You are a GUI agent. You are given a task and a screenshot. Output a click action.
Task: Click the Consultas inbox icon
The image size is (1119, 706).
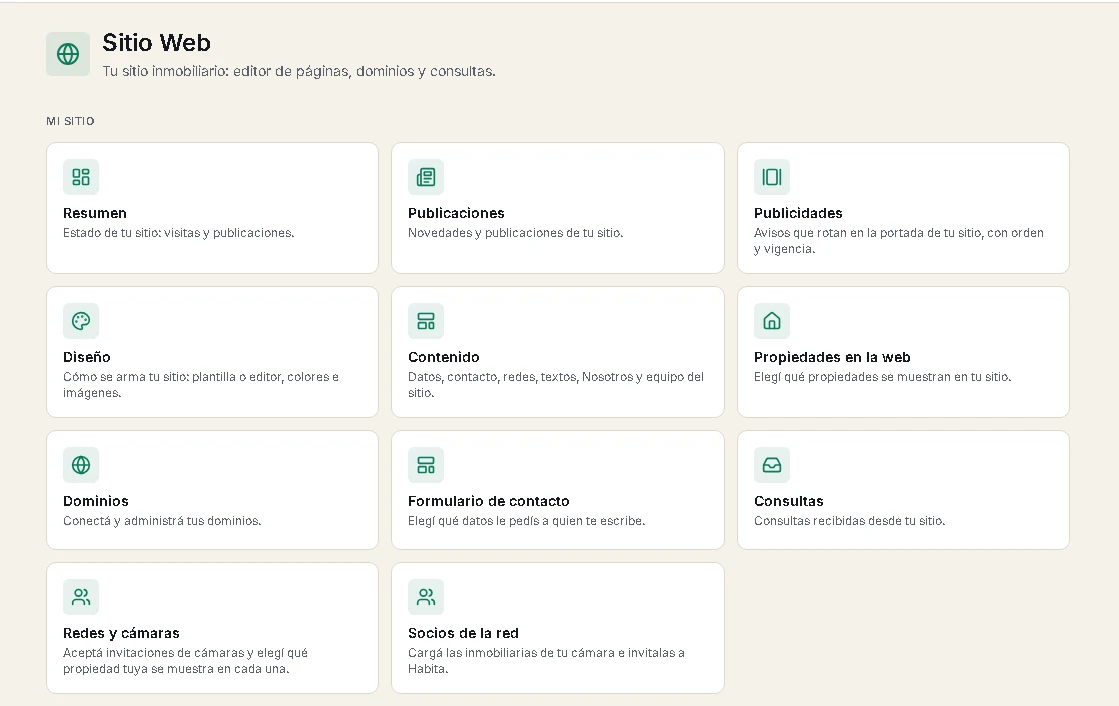point(771,465)
